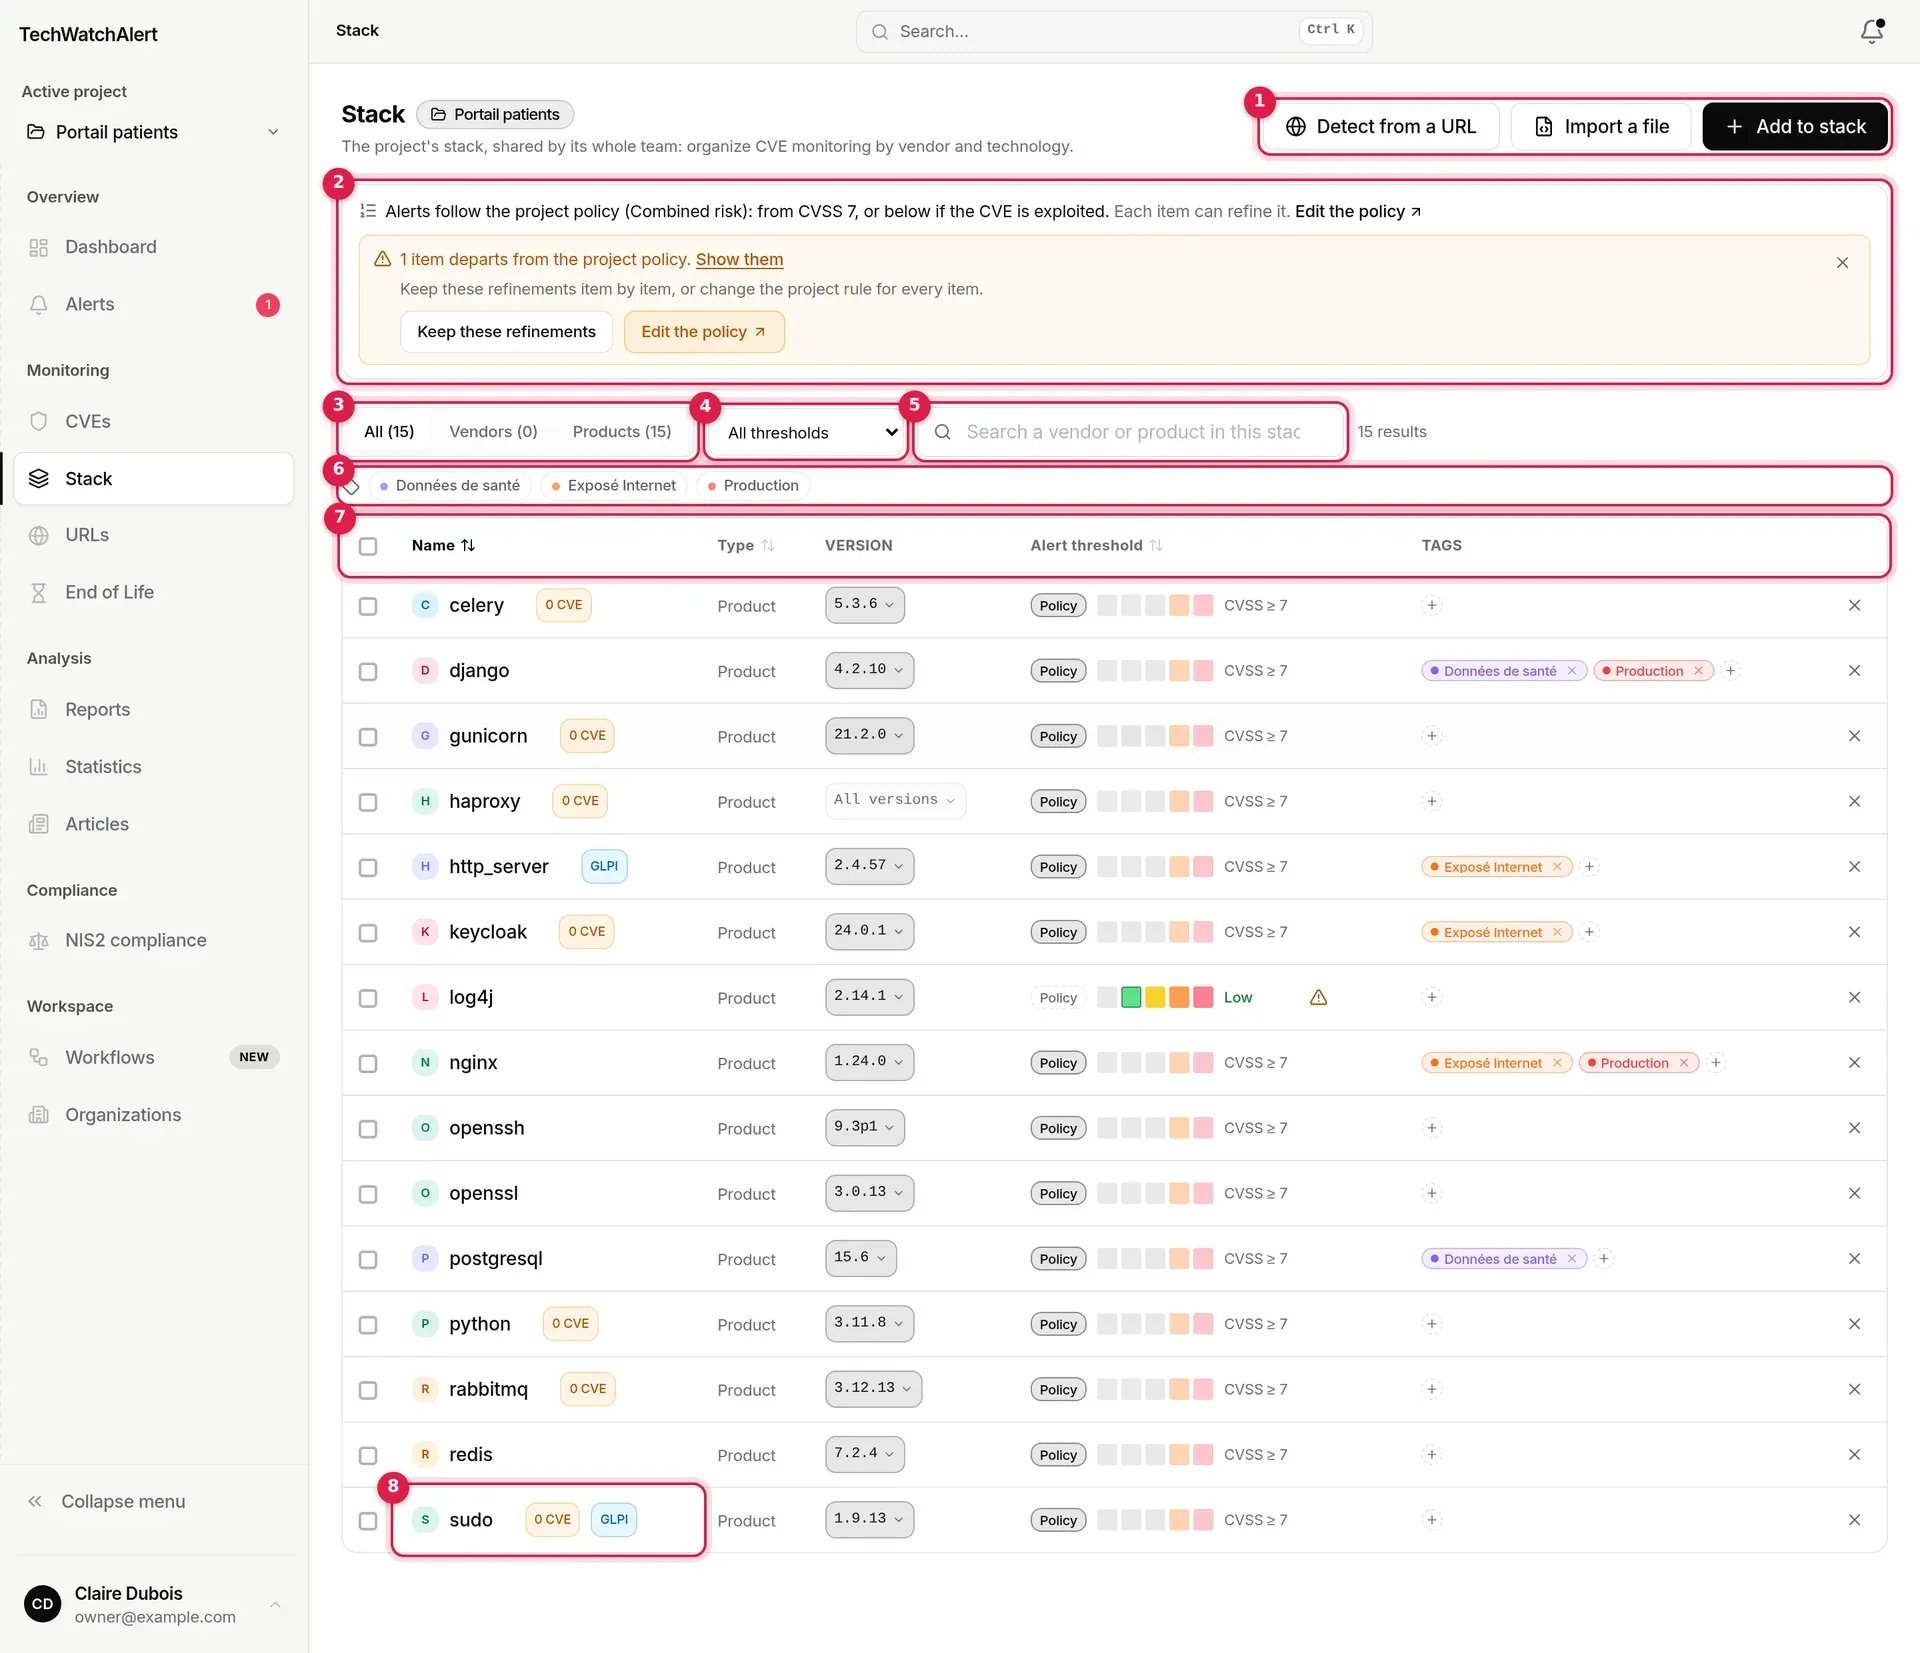Click Detect from a URL
The width and height of the screenshot is (1920, 1653).
1380,126
